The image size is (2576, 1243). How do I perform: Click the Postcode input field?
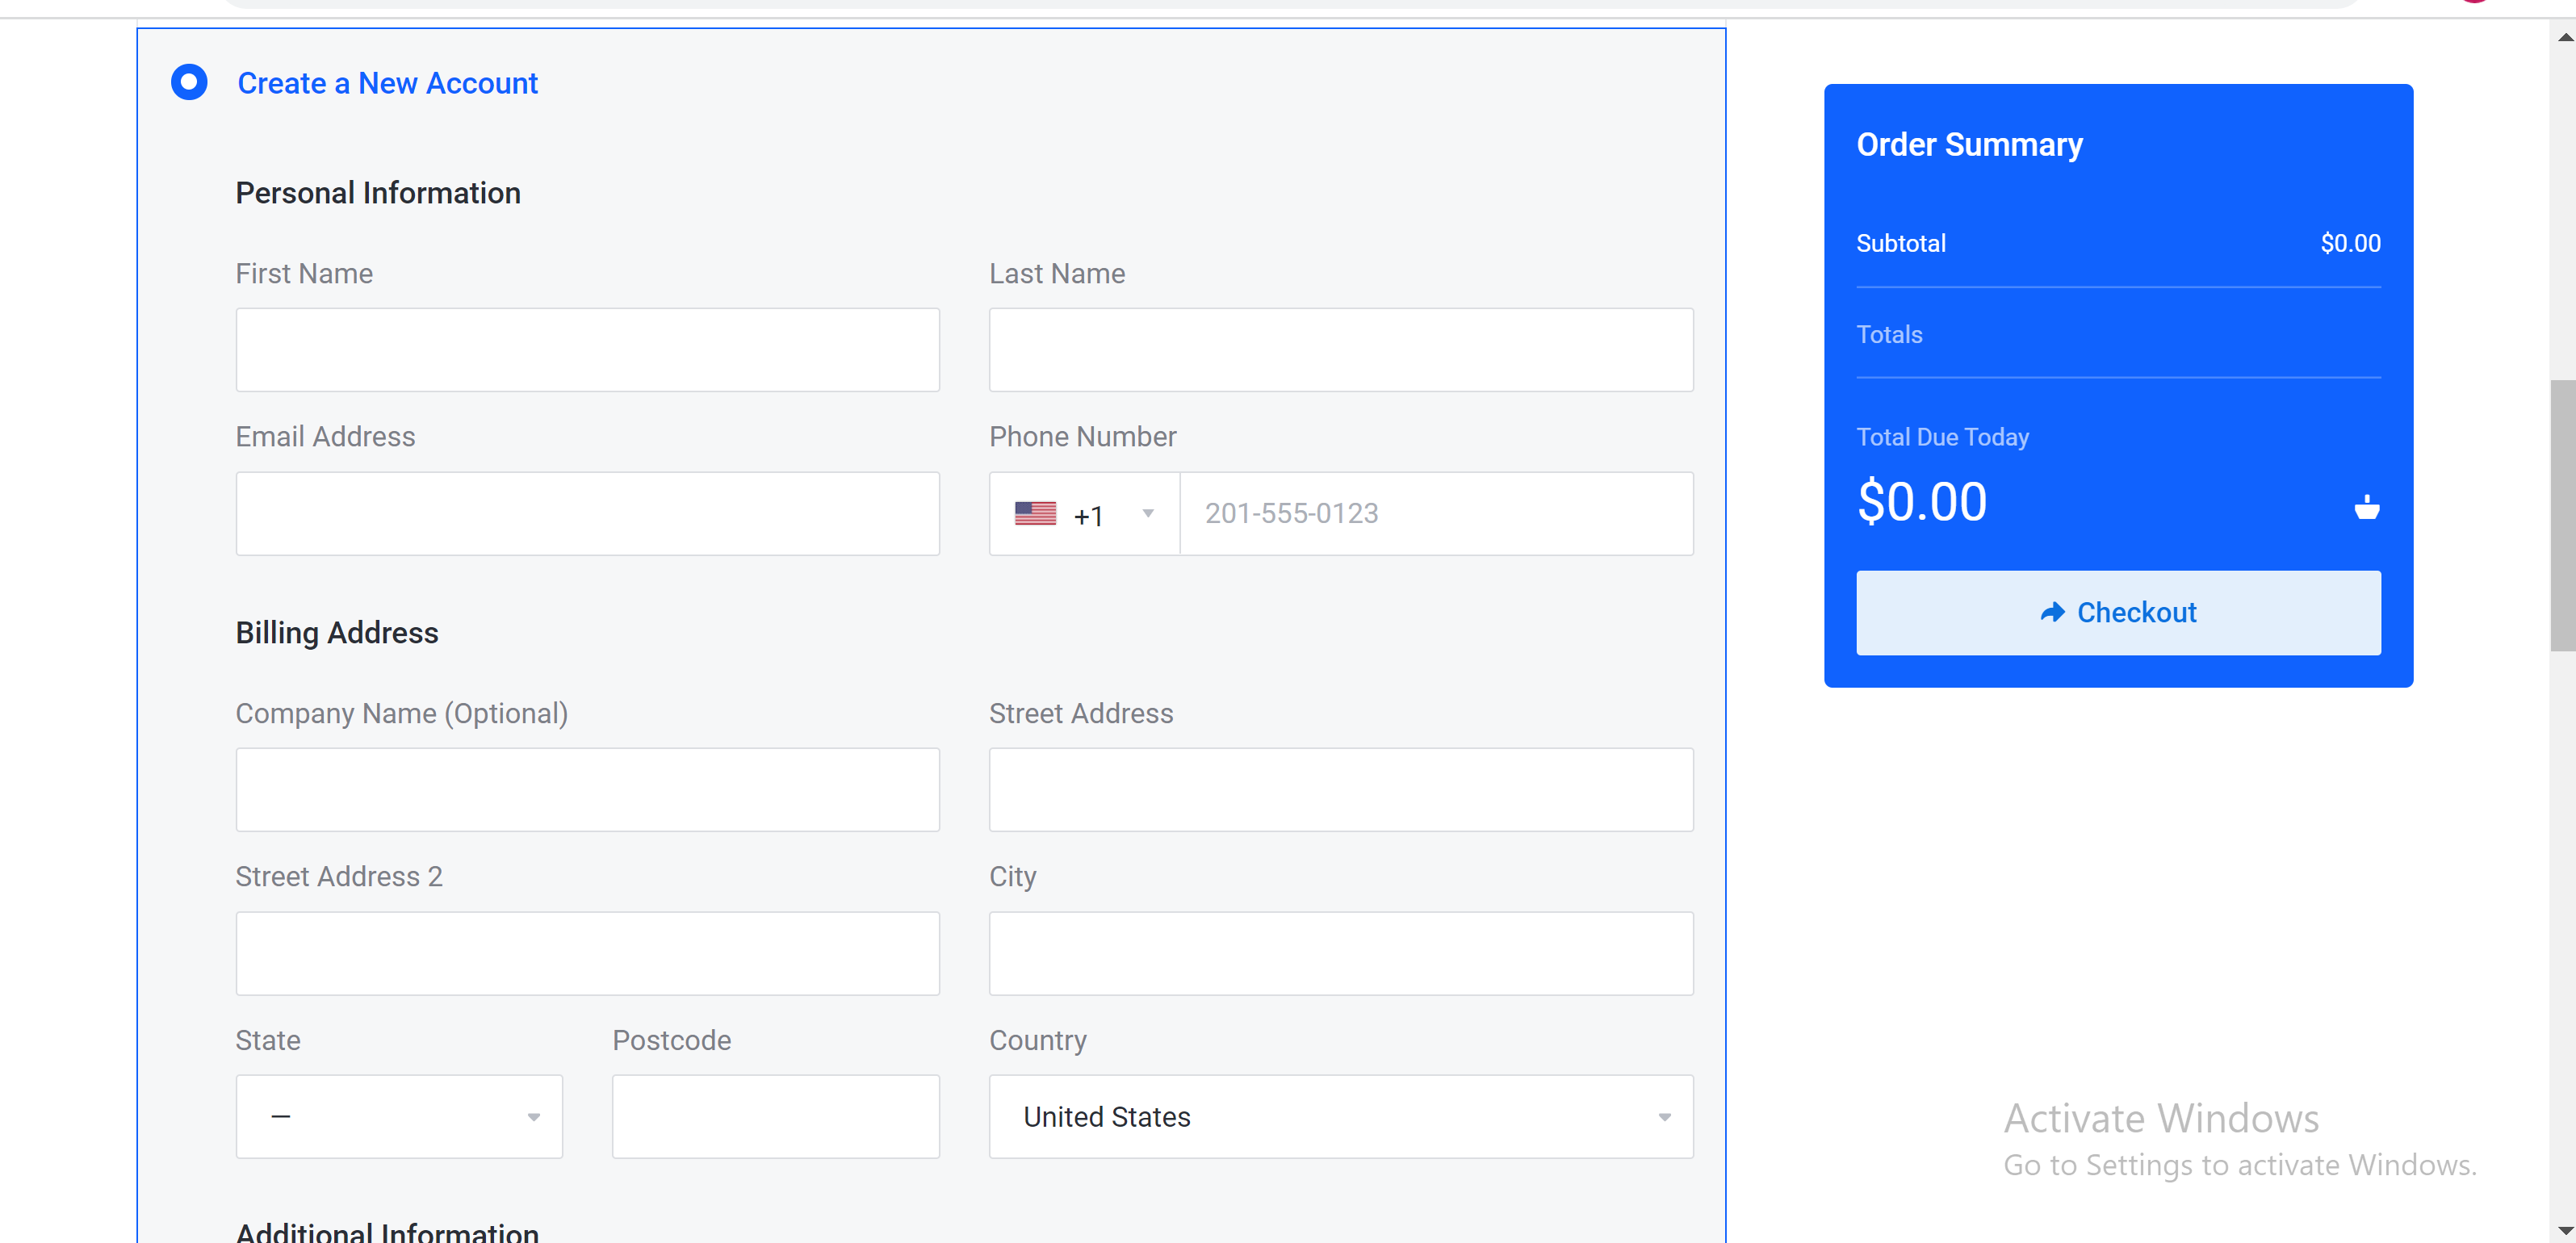pos(775,1117)
